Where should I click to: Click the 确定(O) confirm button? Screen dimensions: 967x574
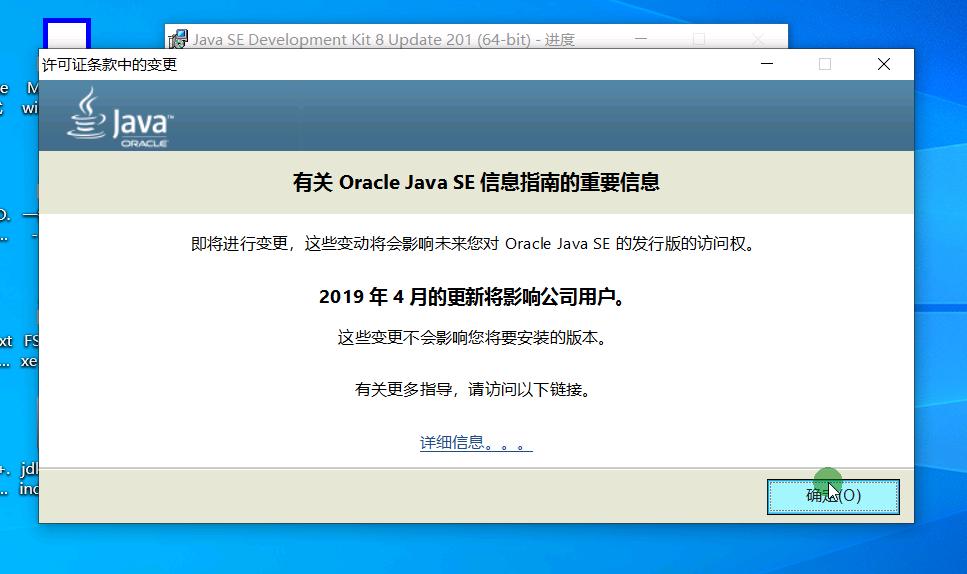[833, 496]
